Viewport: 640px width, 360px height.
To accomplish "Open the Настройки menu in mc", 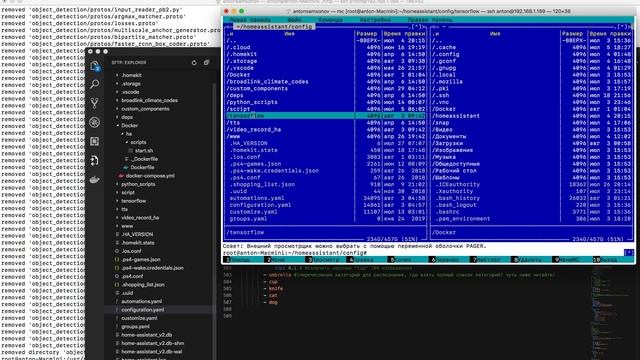I will pyautogui.click(x=375, y=20).
